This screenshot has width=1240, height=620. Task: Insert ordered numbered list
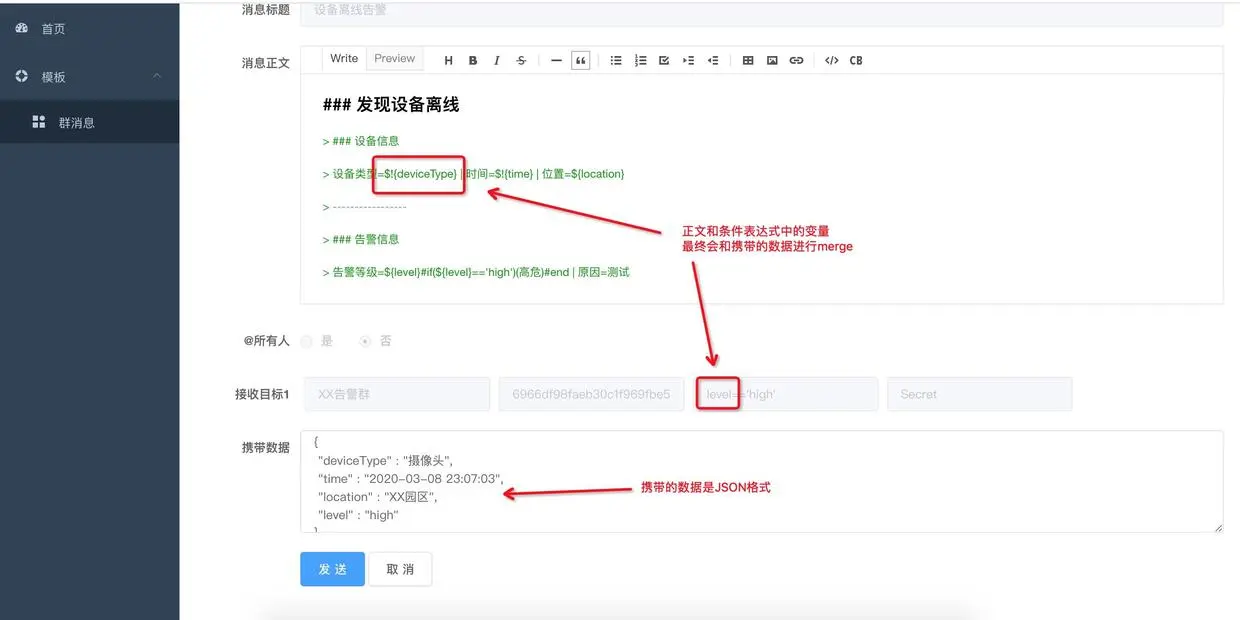click(x=640, y=60)
